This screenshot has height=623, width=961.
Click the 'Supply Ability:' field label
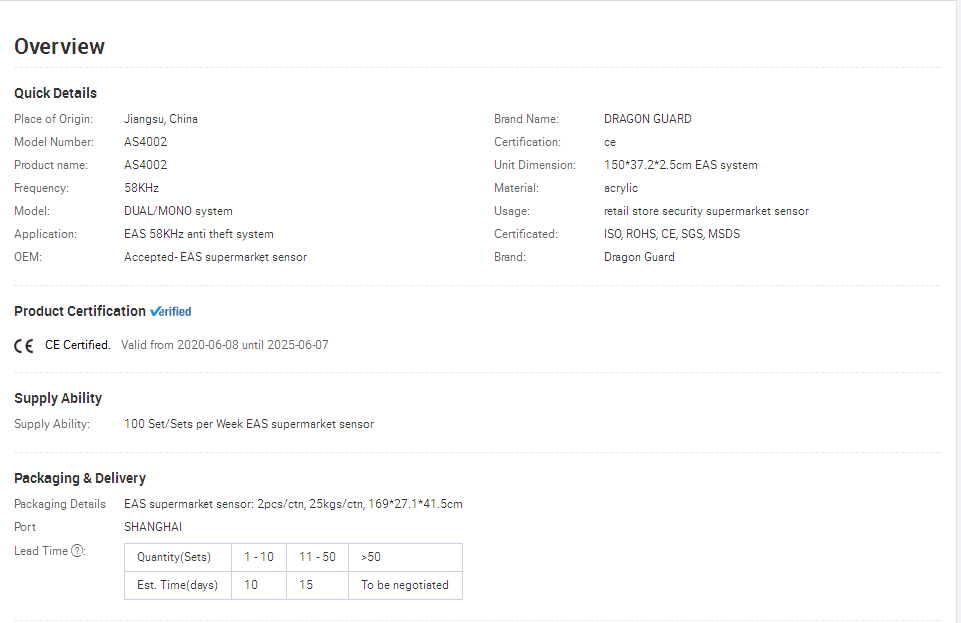tap(52, 424)
